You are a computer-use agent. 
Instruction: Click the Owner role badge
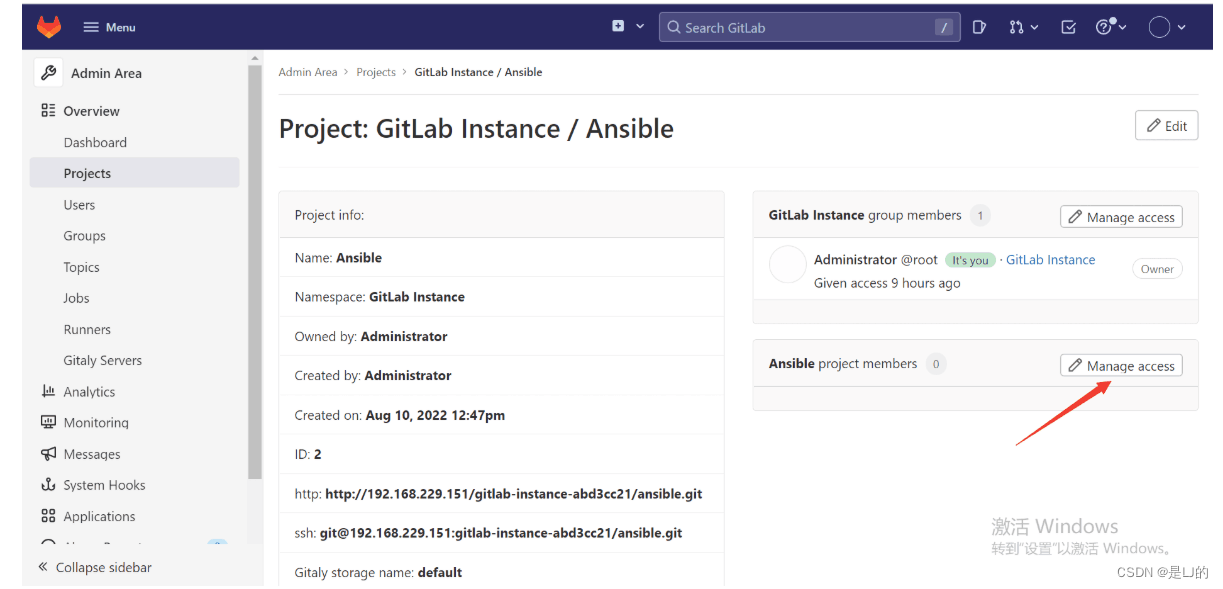[x=1157, y=269]
